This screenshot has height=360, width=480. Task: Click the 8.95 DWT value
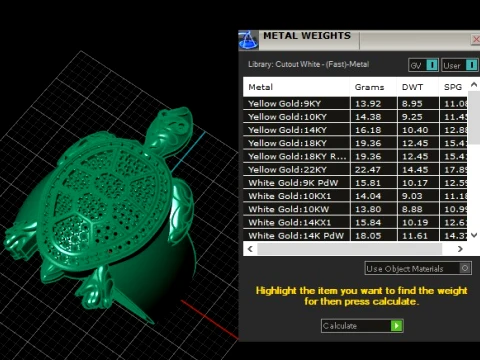click(412, 104)
